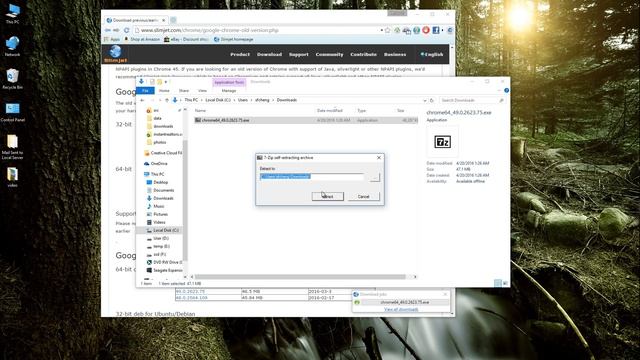
Task: Click the Explorer search magnifier icon
Action: click(x=501, y=100)
